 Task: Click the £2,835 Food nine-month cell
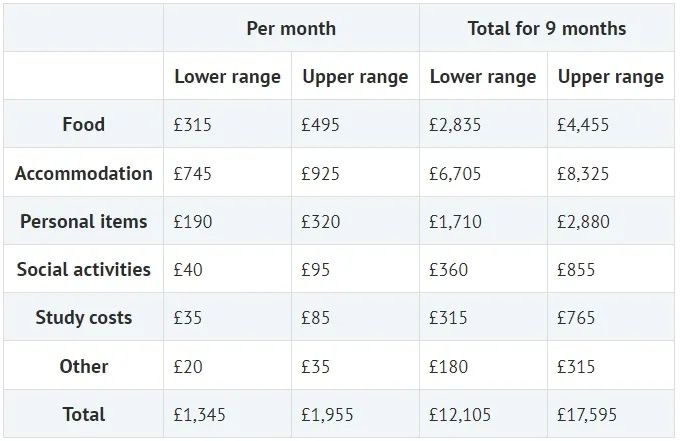[455, 125]
